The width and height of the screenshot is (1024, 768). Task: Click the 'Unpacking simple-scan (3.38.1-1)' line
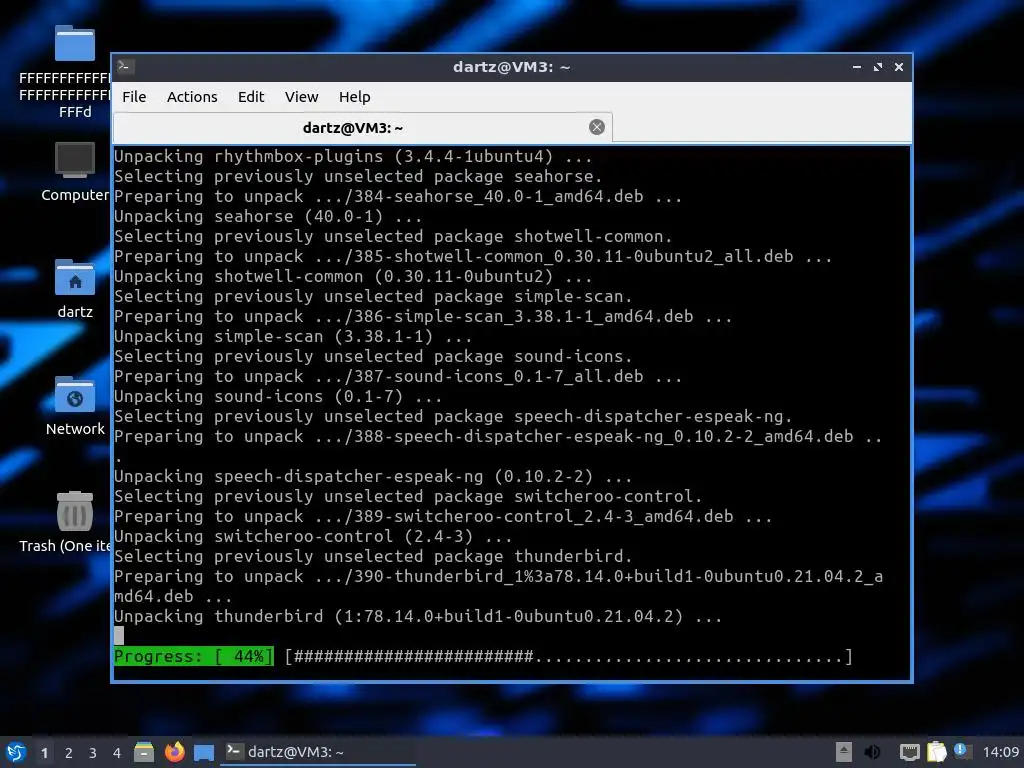tap(293, 336)
